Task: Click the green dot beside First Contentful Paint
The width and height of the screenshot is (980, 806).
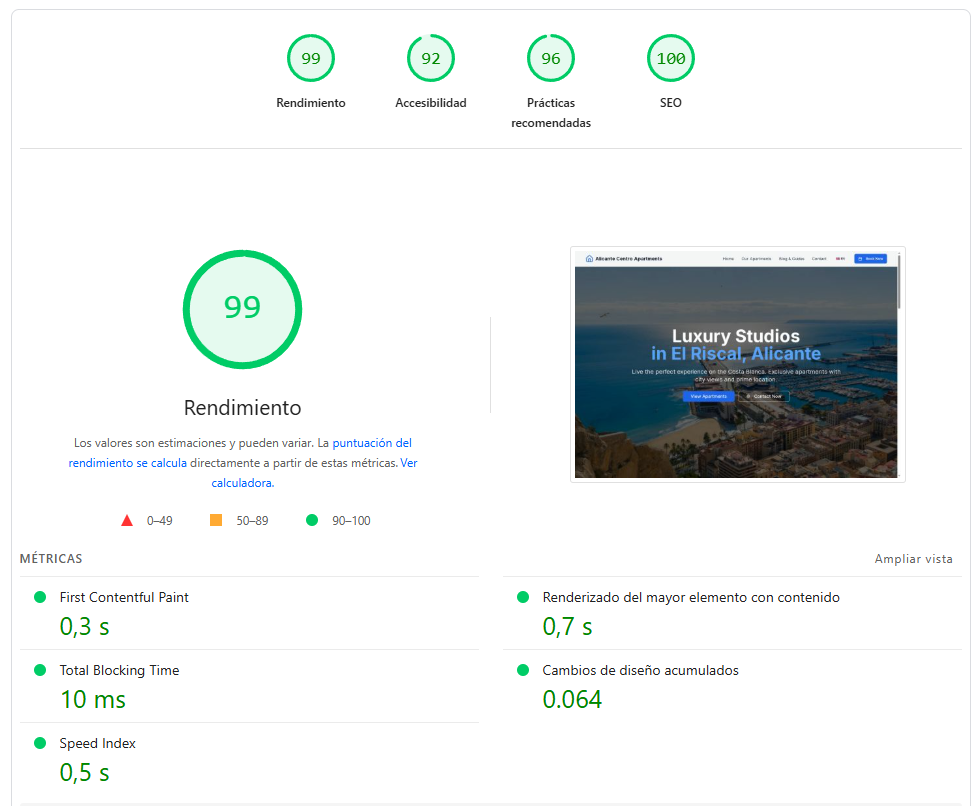Action: [39, 597]
